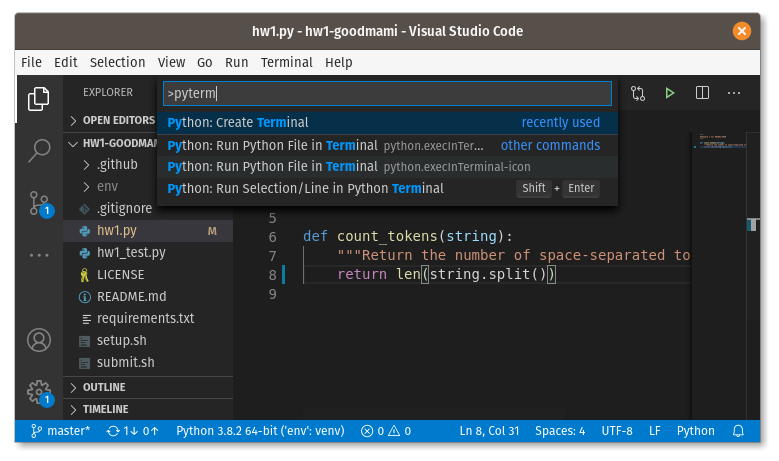Open the Help menu
The width and height of the screenshot is (779, 461).
(x=338, y=62)
